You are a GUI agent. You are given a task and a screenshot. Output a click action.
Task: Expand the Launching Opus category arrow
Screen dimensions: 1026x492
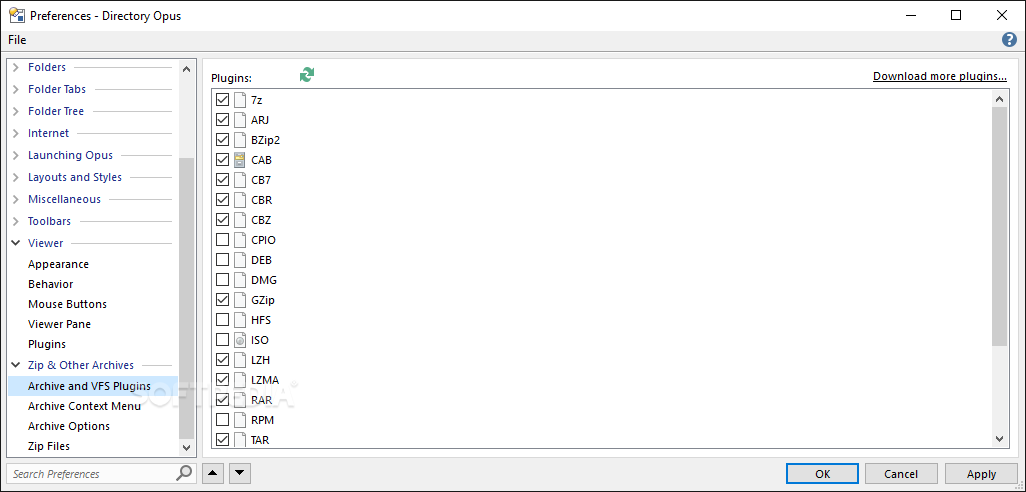[x=16, y=155]
